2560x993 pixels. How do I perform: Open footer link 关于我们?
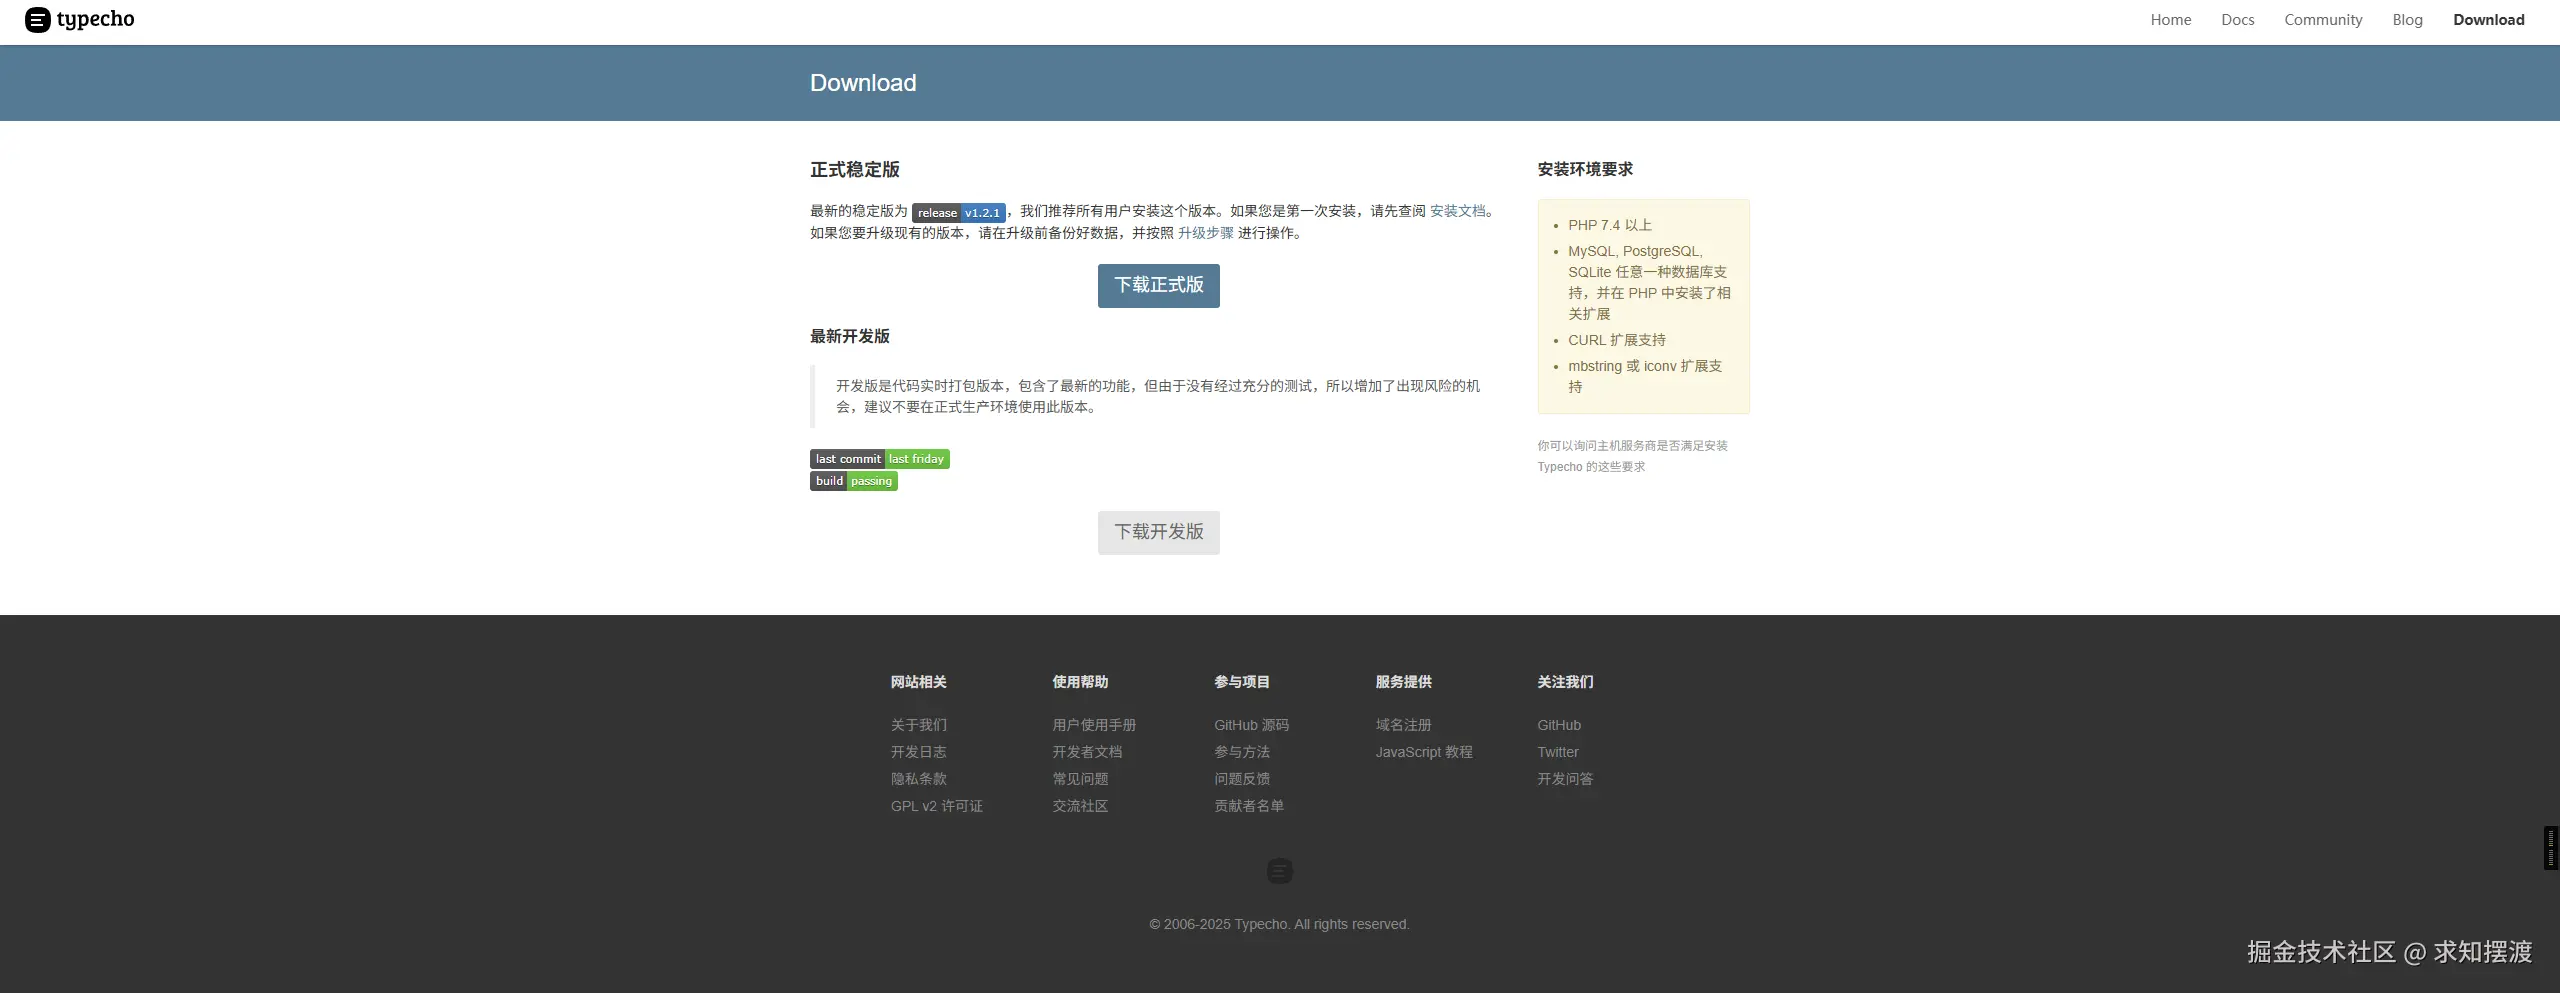click(918, 725)
